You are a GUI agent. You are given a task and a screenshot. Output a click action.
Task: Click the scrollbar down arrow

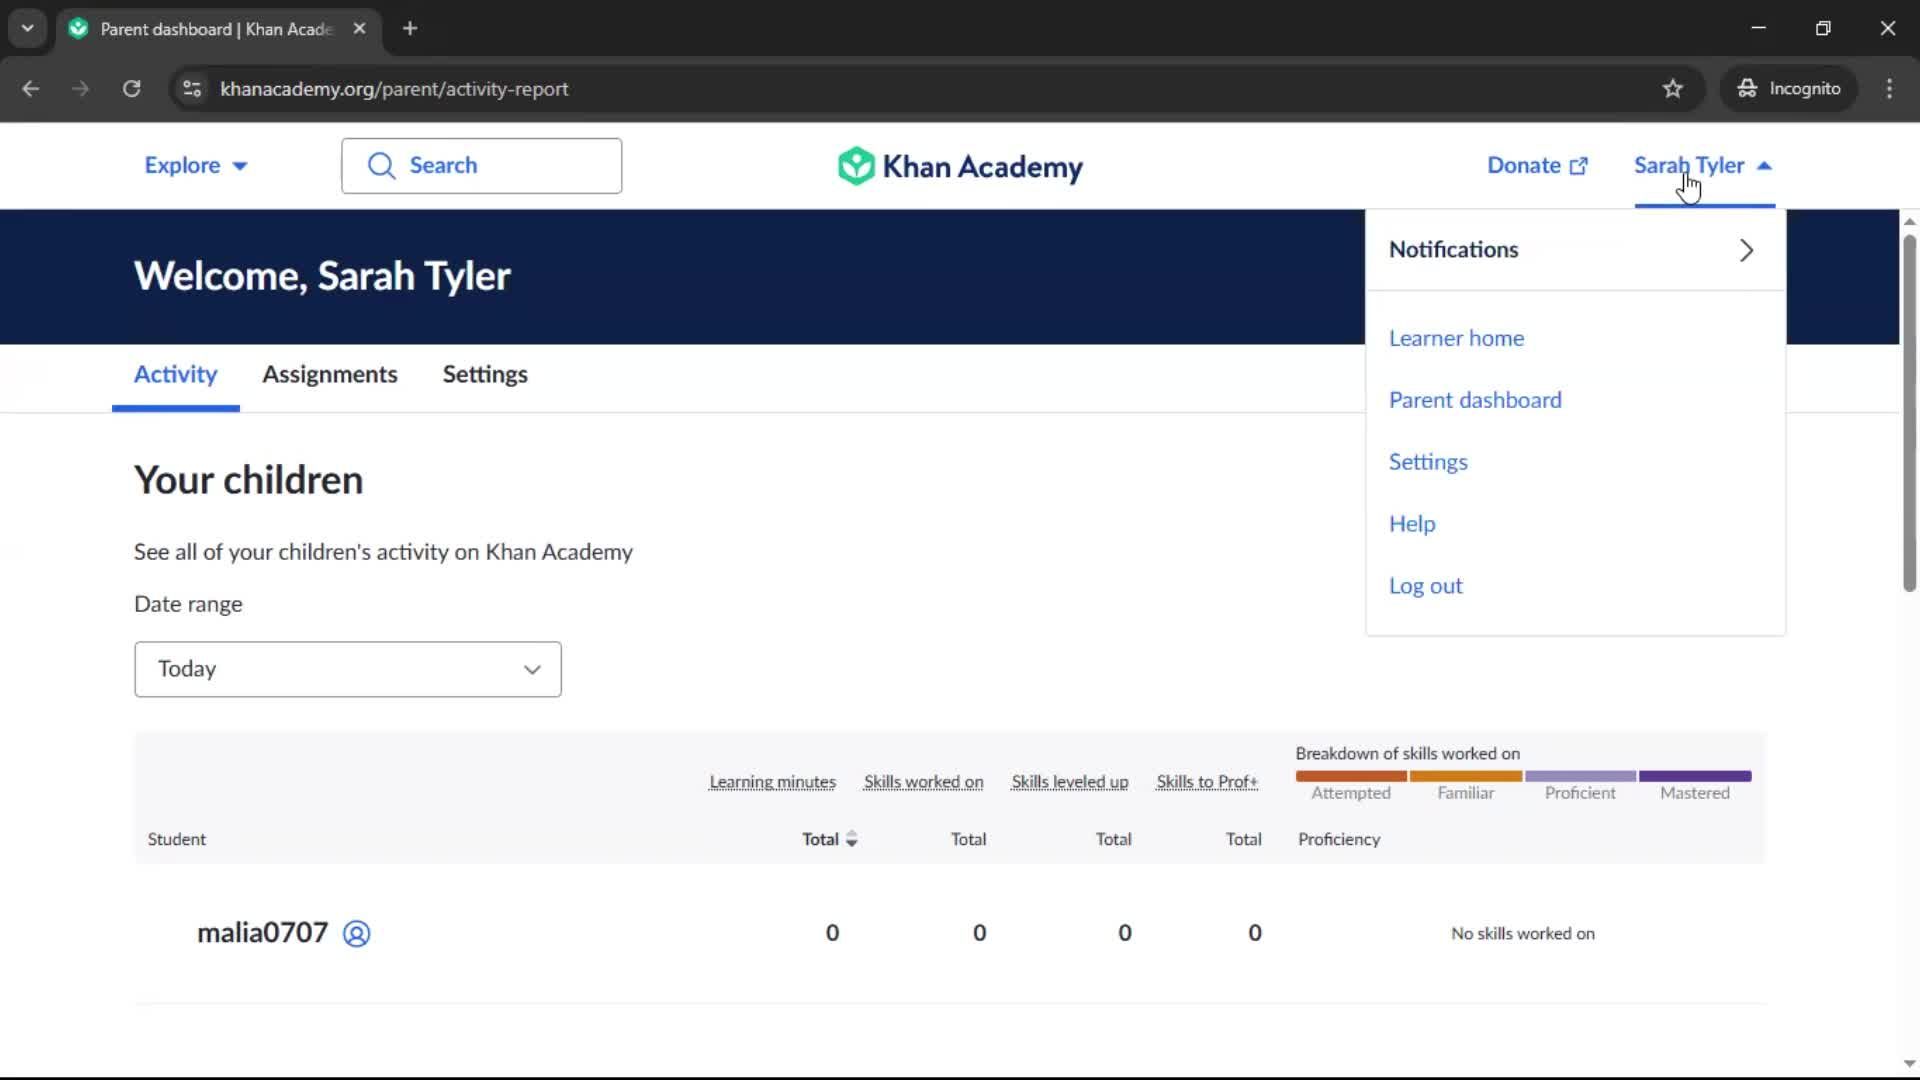pos(1909,1064)
